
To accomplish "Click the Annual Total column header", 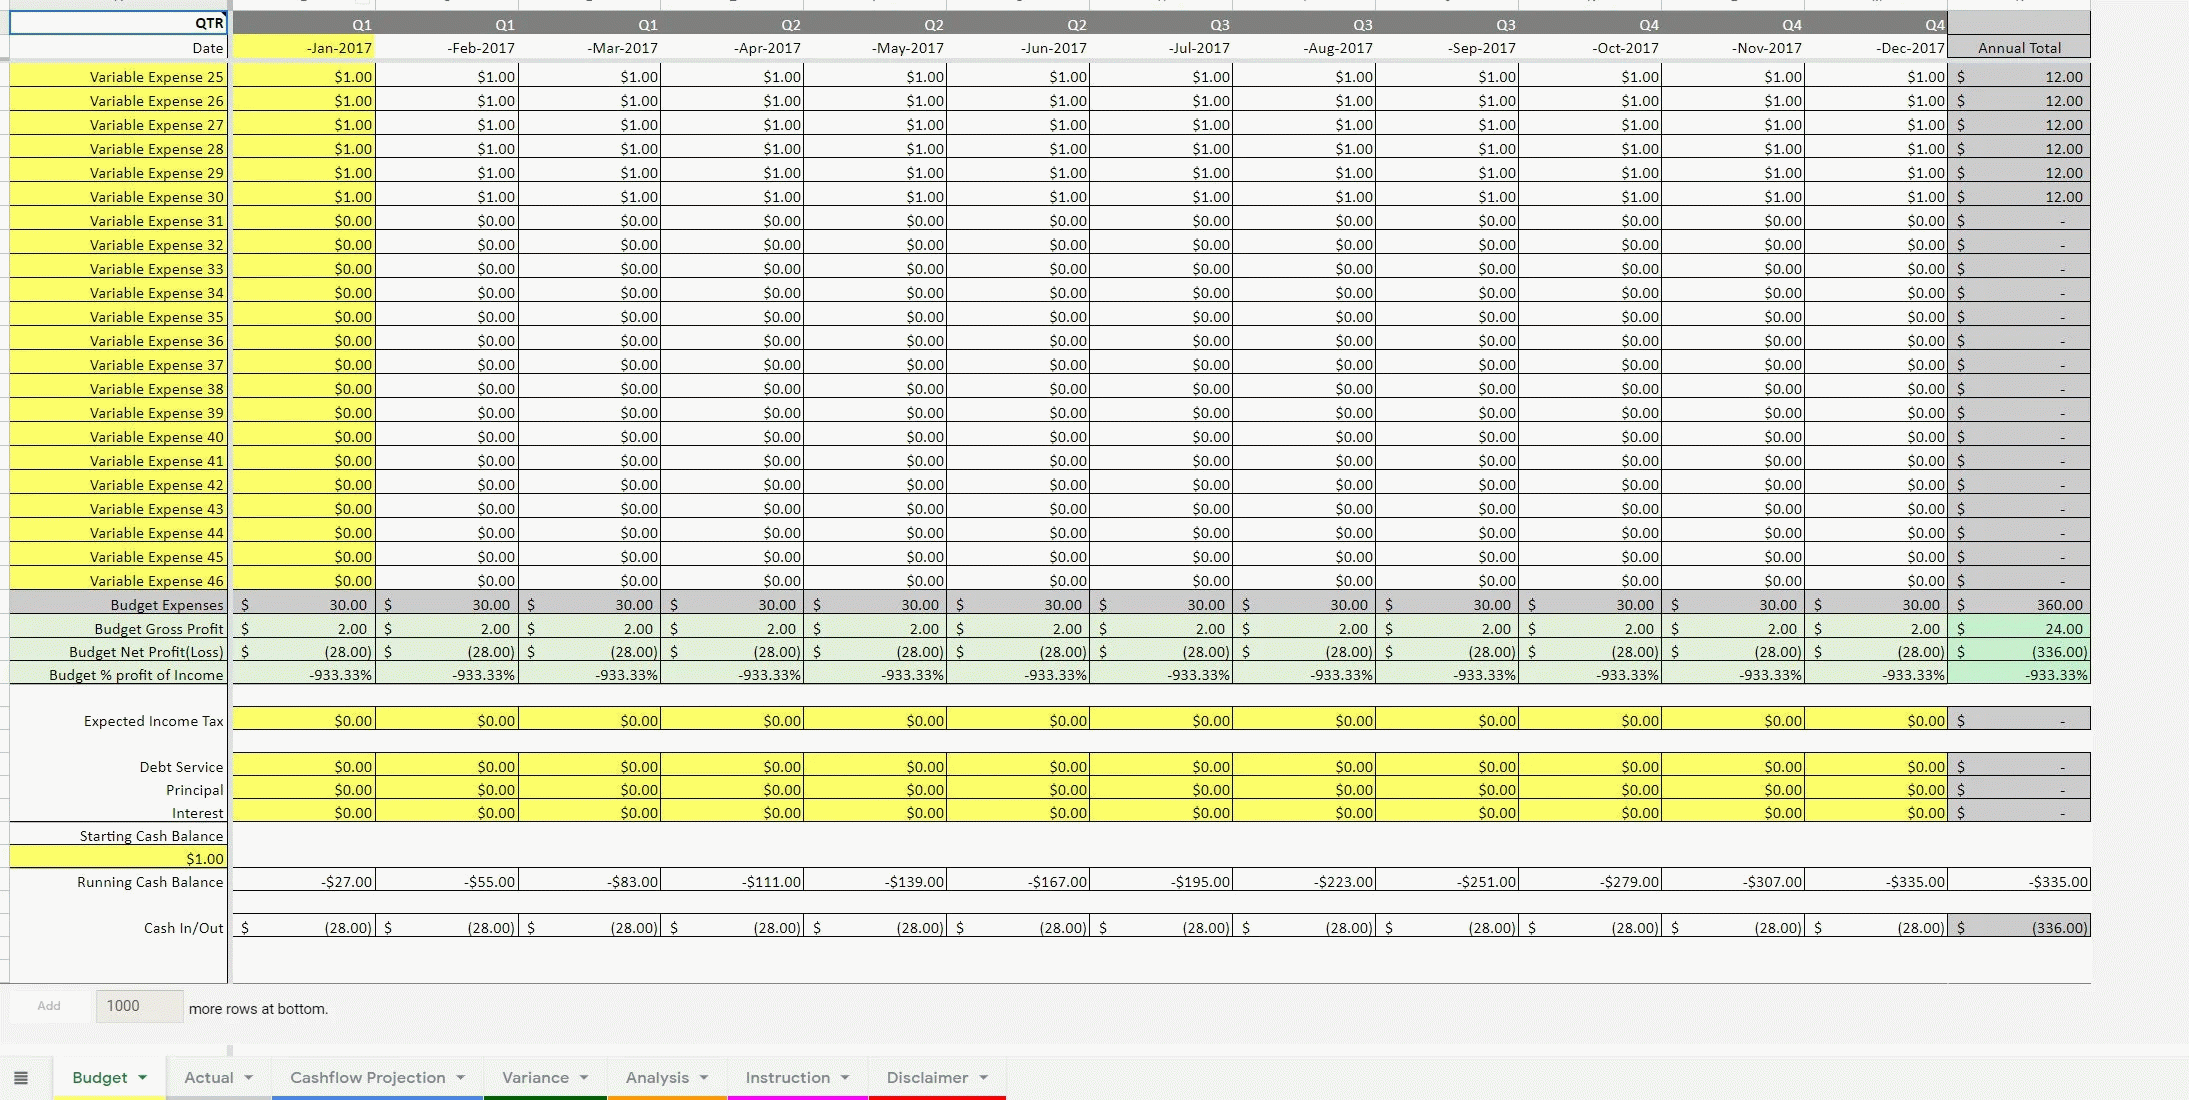I will (x=2018, y=47).
